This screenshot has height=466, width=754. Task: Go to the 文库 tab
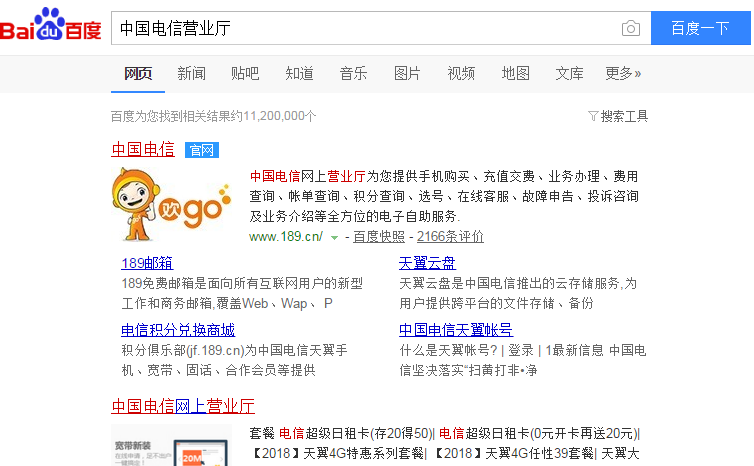pyautogui.click(x=569, y=74)
